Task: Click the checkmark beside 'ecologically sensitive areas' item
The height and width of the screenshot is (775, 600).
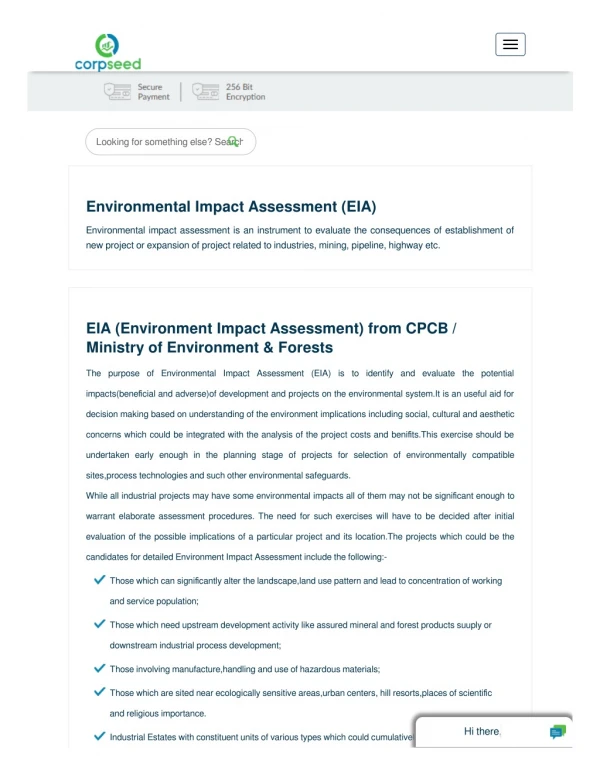Action: 99,692
